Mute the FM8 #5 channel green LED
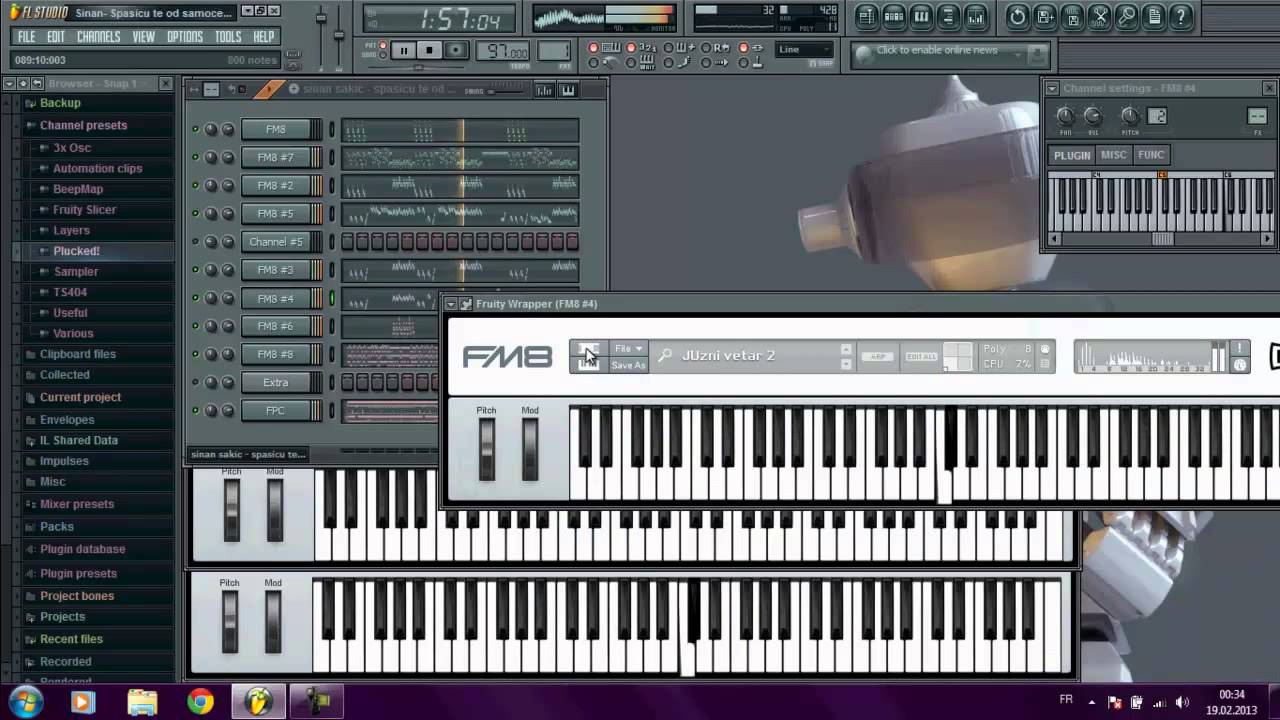This screenshot has width=1280, height=720. coord(195,213)
